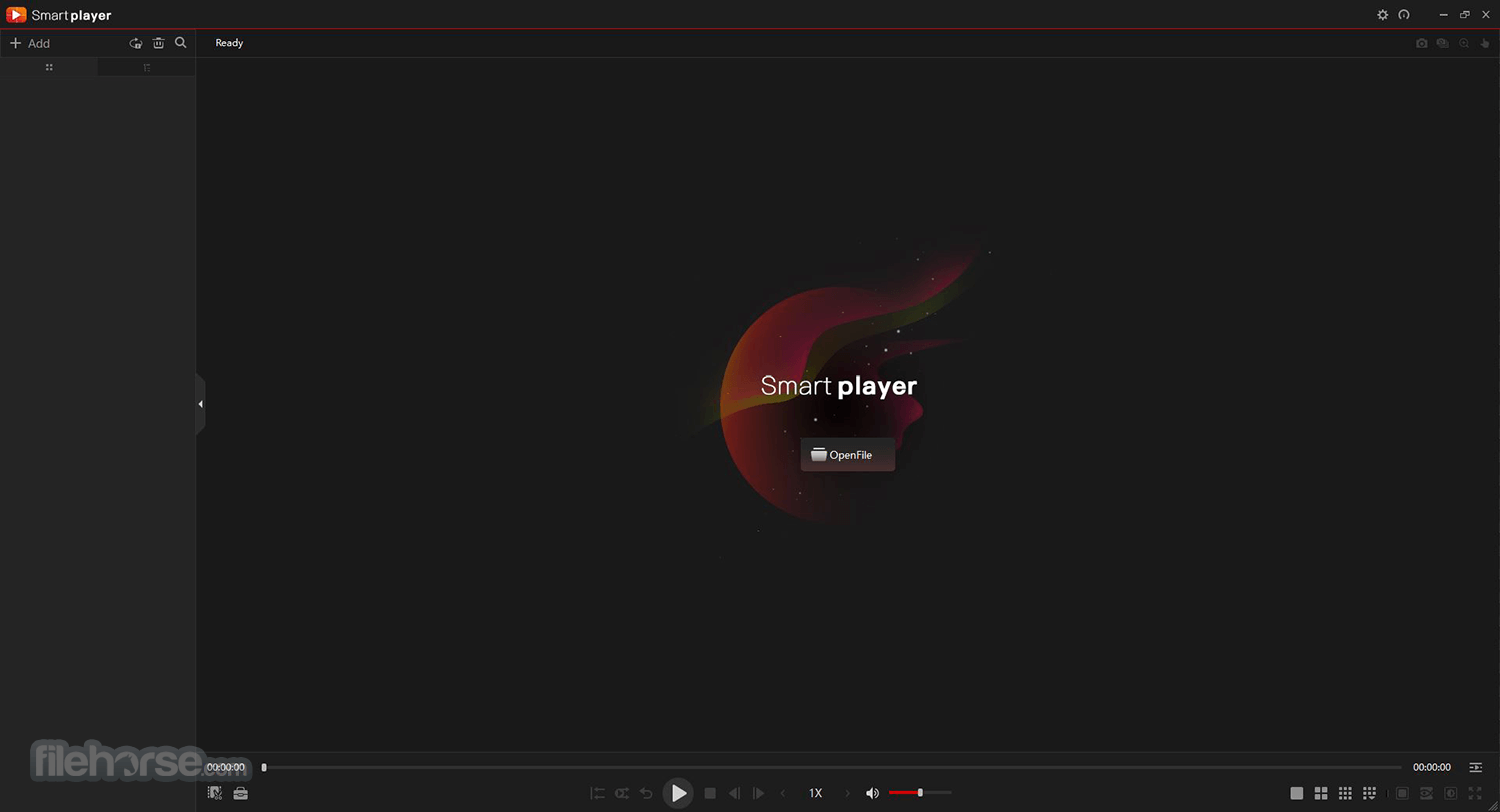Viewport: 1500px width, 812px height.
Task: Click the OpenFile button
Action: point(847,455)
